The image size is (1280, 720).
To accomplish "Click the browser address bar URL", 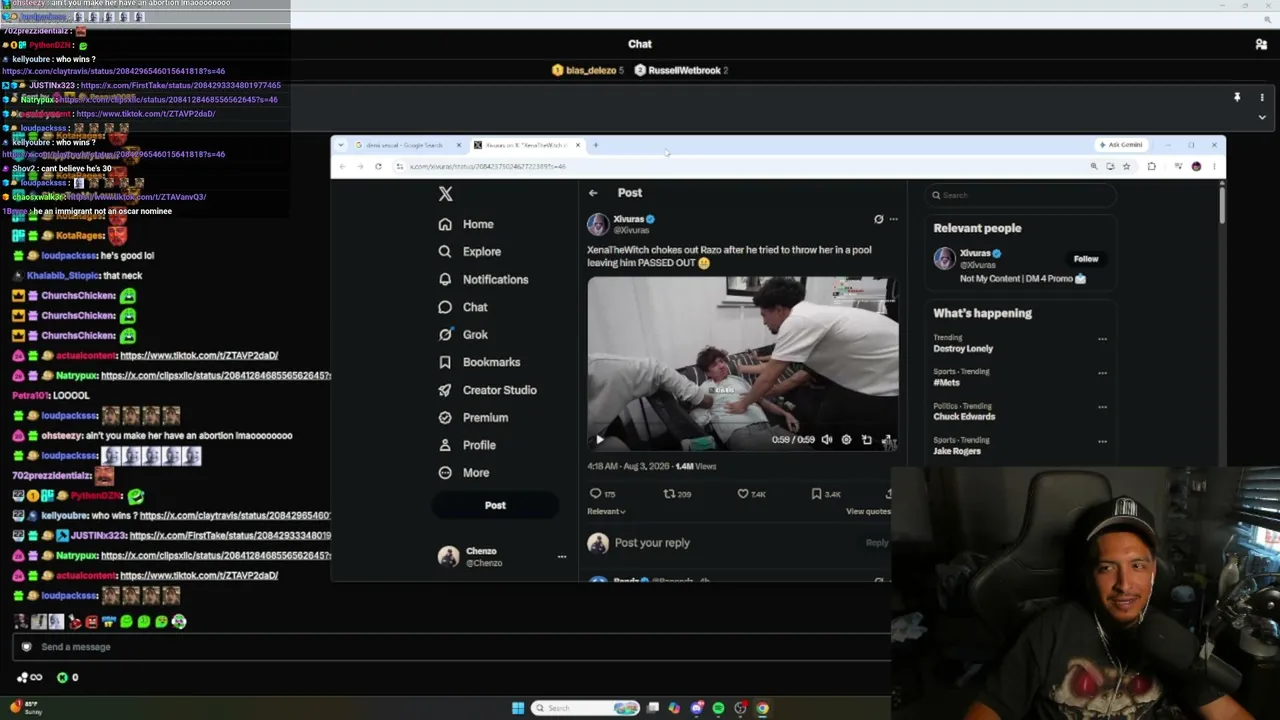I will point(488,167).
